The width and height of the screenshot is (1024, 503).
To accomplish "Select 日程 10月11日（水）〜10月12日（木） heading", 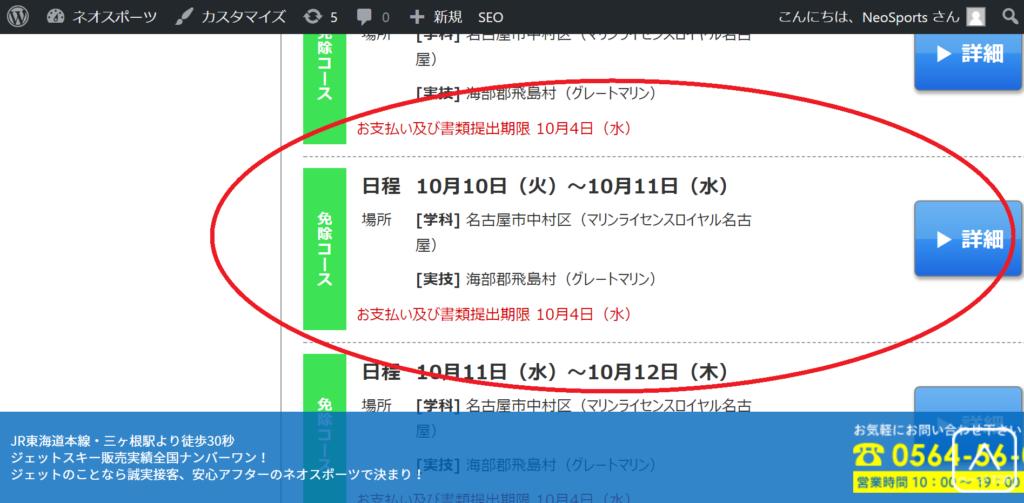I will [545, 372].
